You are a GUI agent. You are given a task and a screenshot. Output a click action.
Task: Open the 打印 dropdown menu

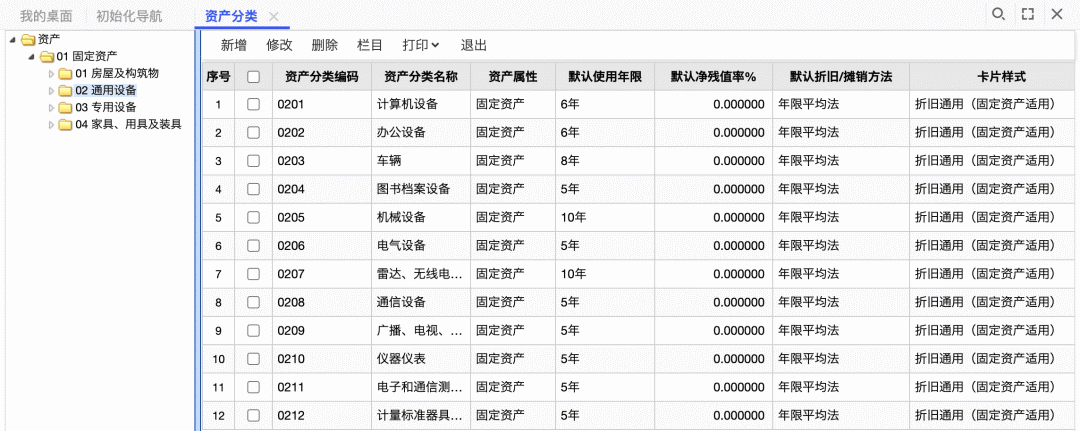(x=420, y=45)
